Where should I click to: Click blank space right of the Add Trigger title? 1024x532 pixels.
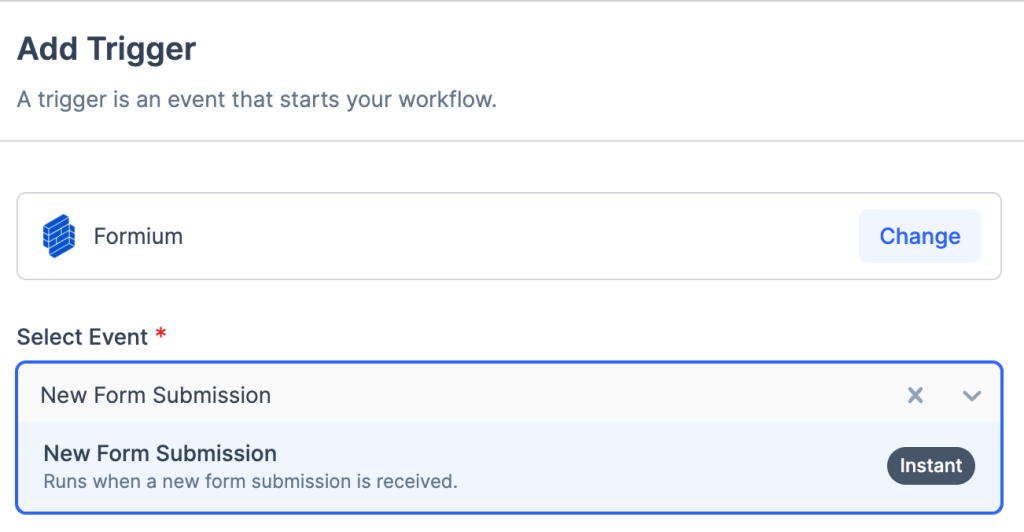tap(600, 48)
